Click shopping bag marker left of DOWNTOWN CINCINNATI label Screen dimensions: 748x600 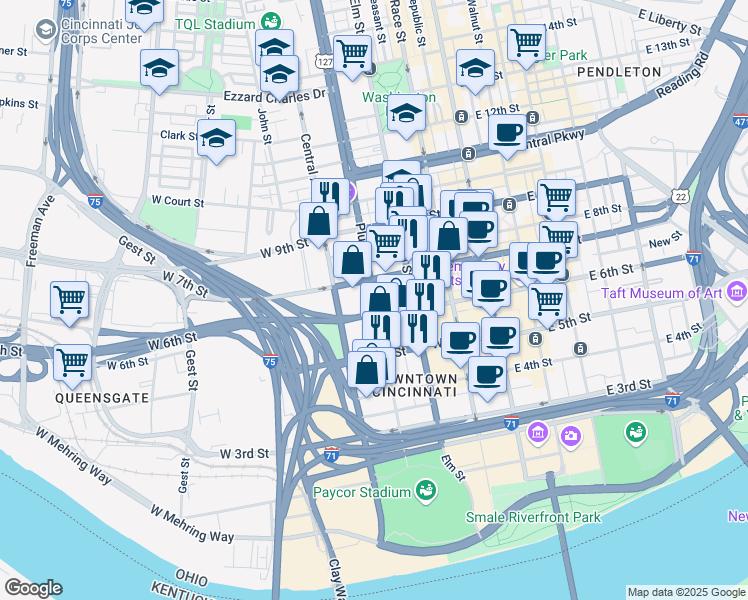coord(366,371)
